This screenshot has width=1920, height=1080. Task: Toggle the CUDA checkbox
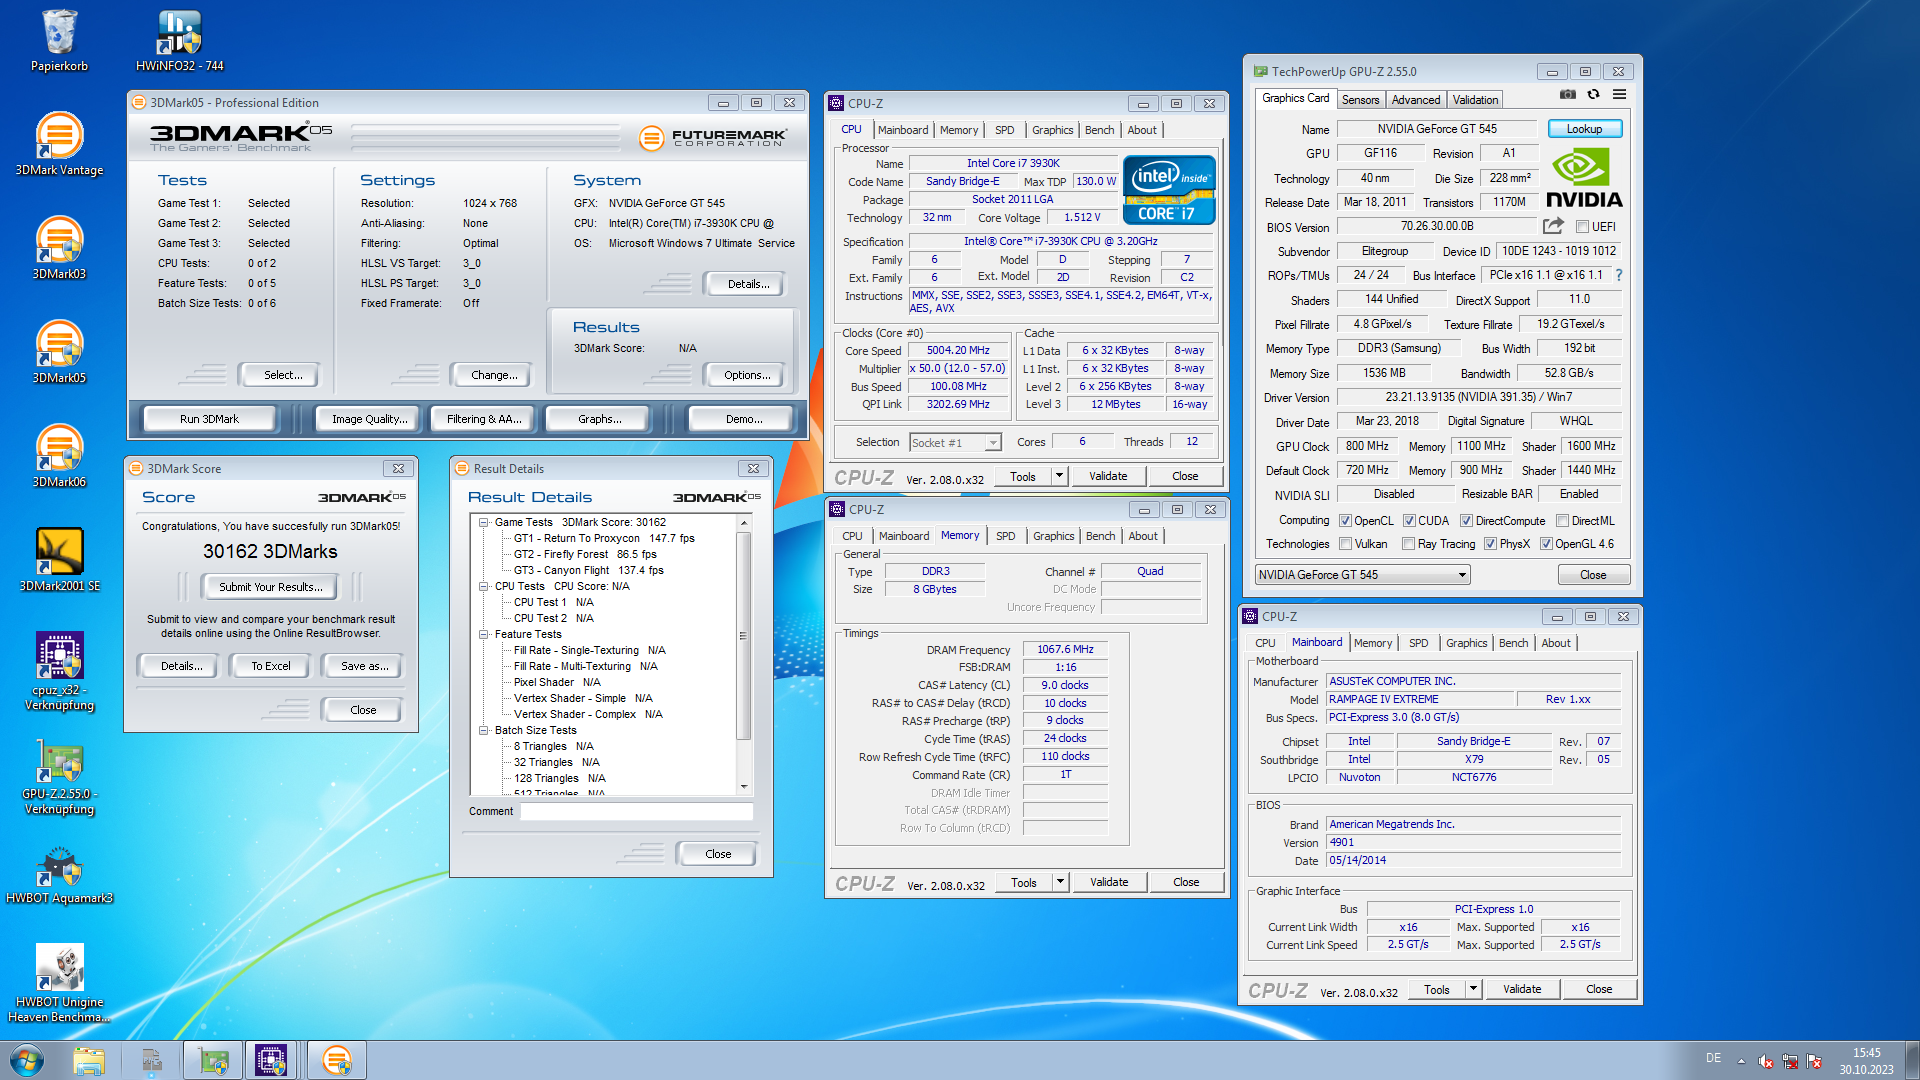pos(1409,521)
